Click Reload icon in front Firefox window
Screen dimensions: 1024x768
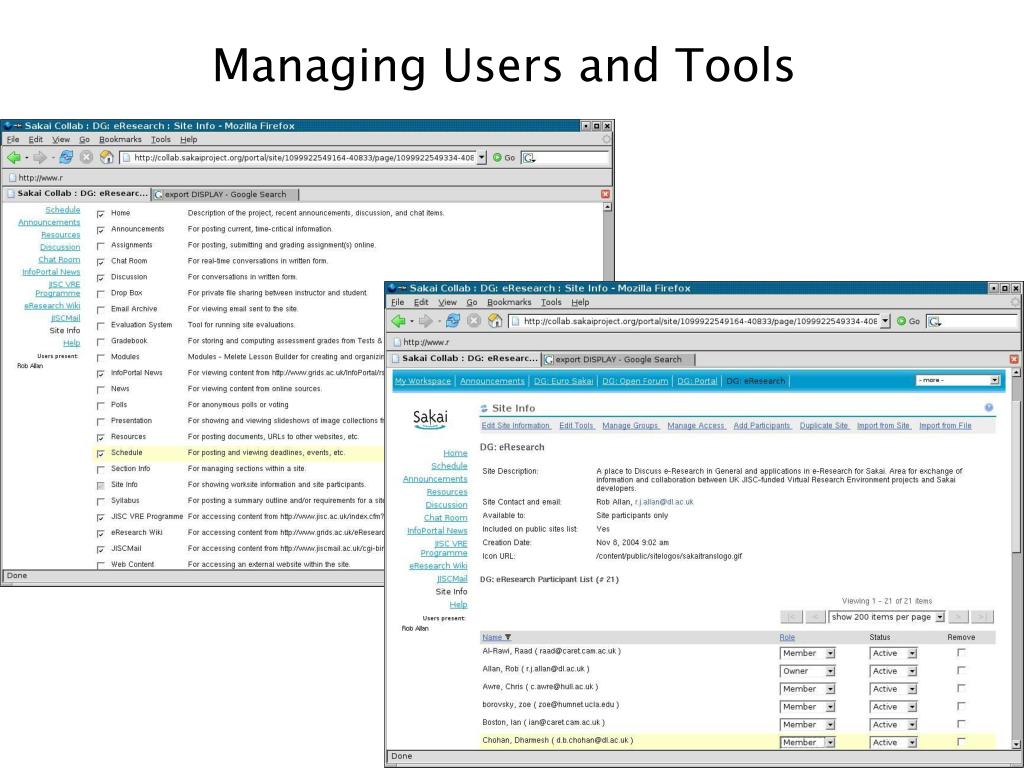pos(453,321)
